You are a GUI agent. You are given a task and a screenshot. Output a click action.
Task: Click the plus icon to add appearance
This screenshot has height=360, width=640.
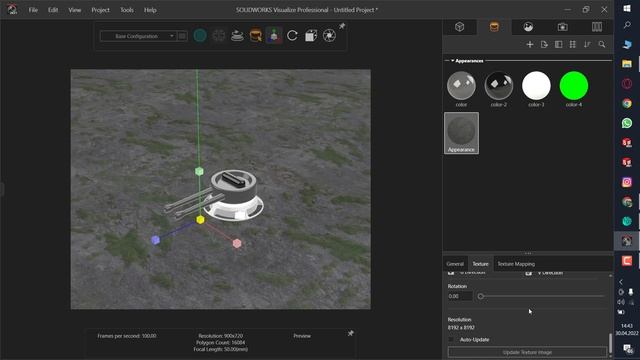tap(530, 44)
